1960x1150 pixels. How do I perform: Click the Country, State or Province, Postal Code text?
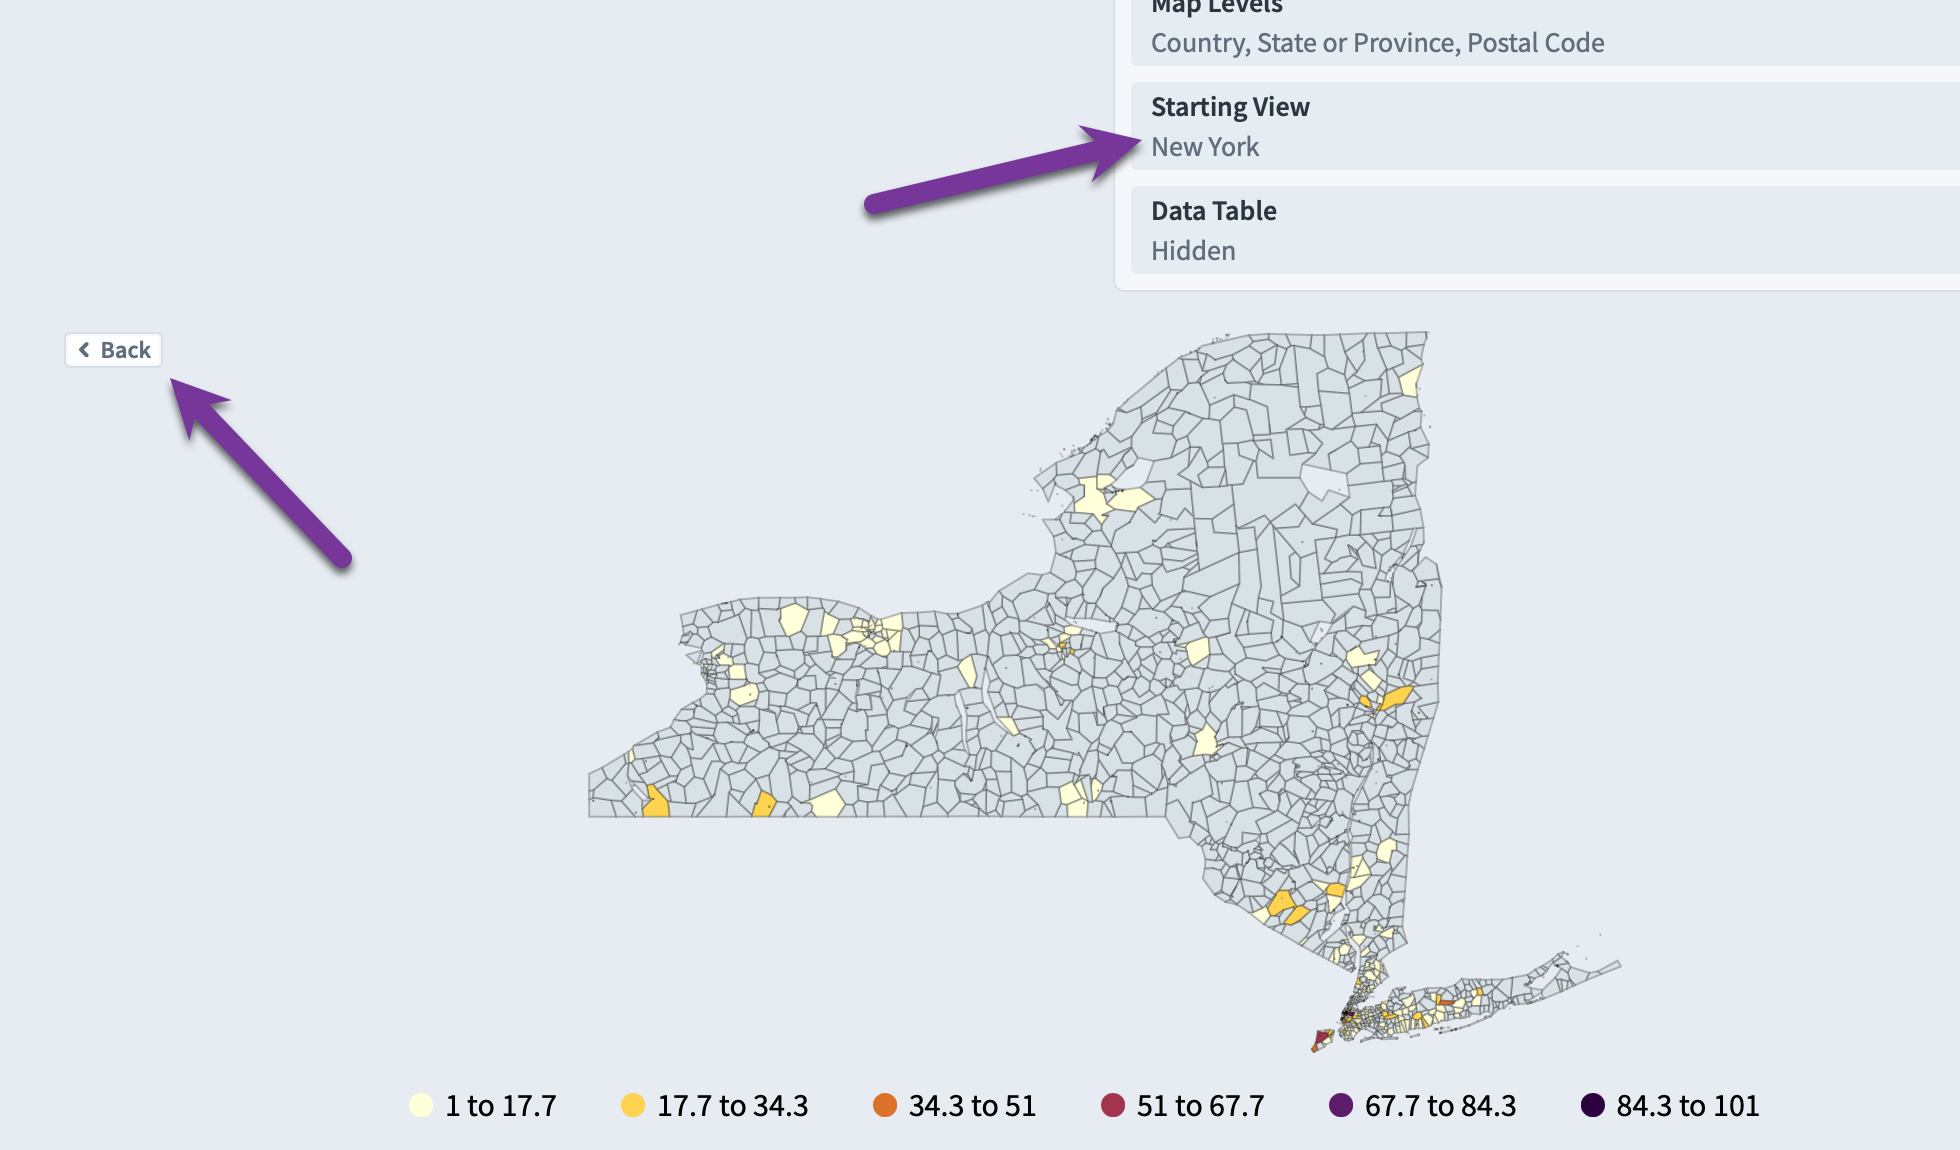click(x=1378, y=43)
